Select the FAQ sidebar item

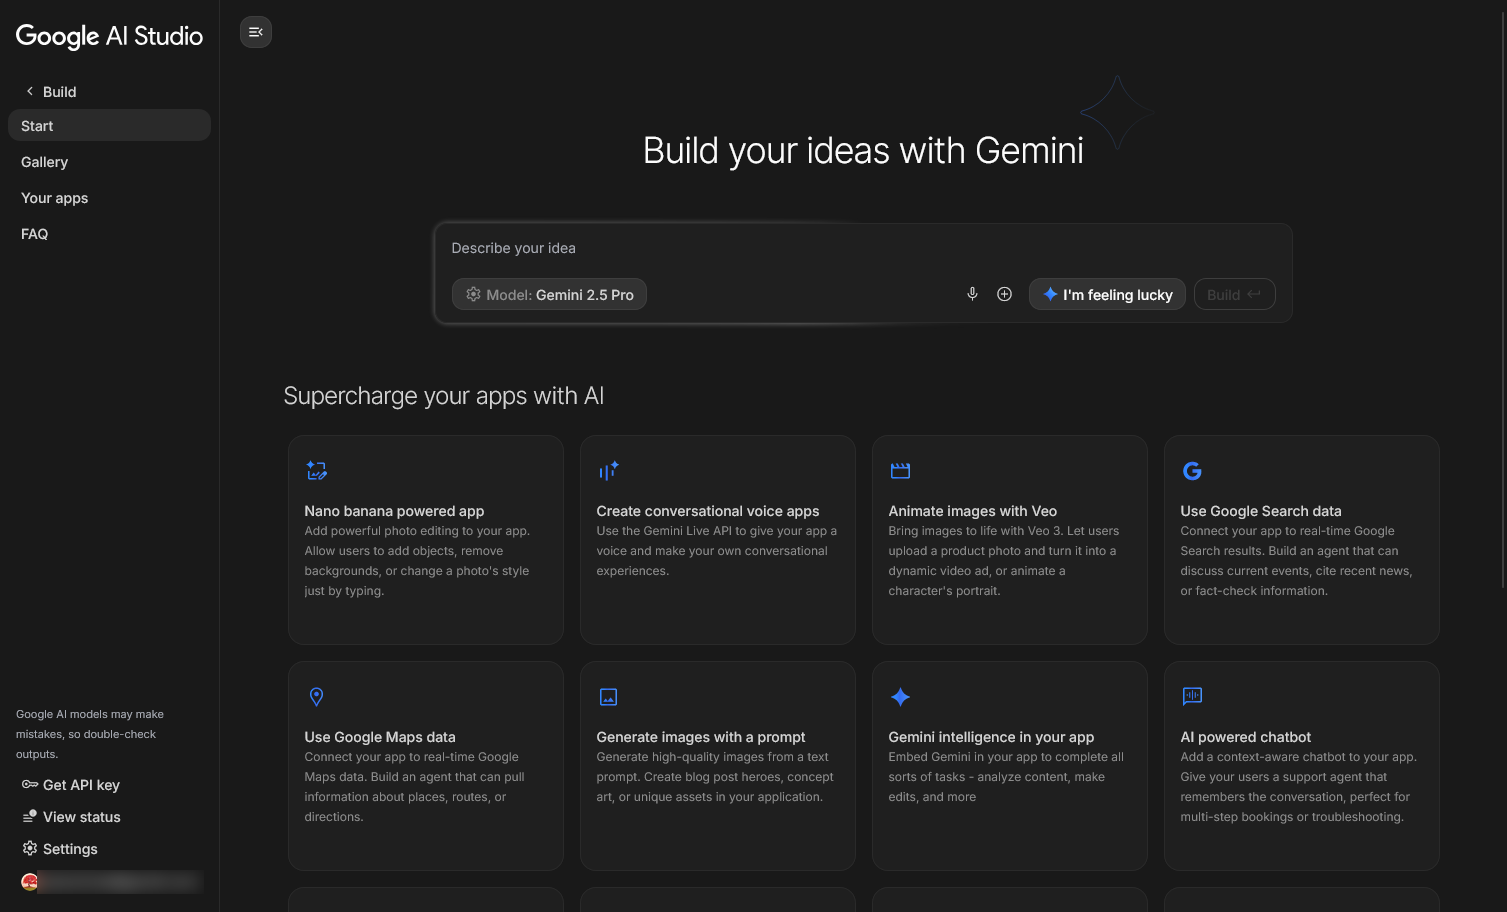[35, 234]
